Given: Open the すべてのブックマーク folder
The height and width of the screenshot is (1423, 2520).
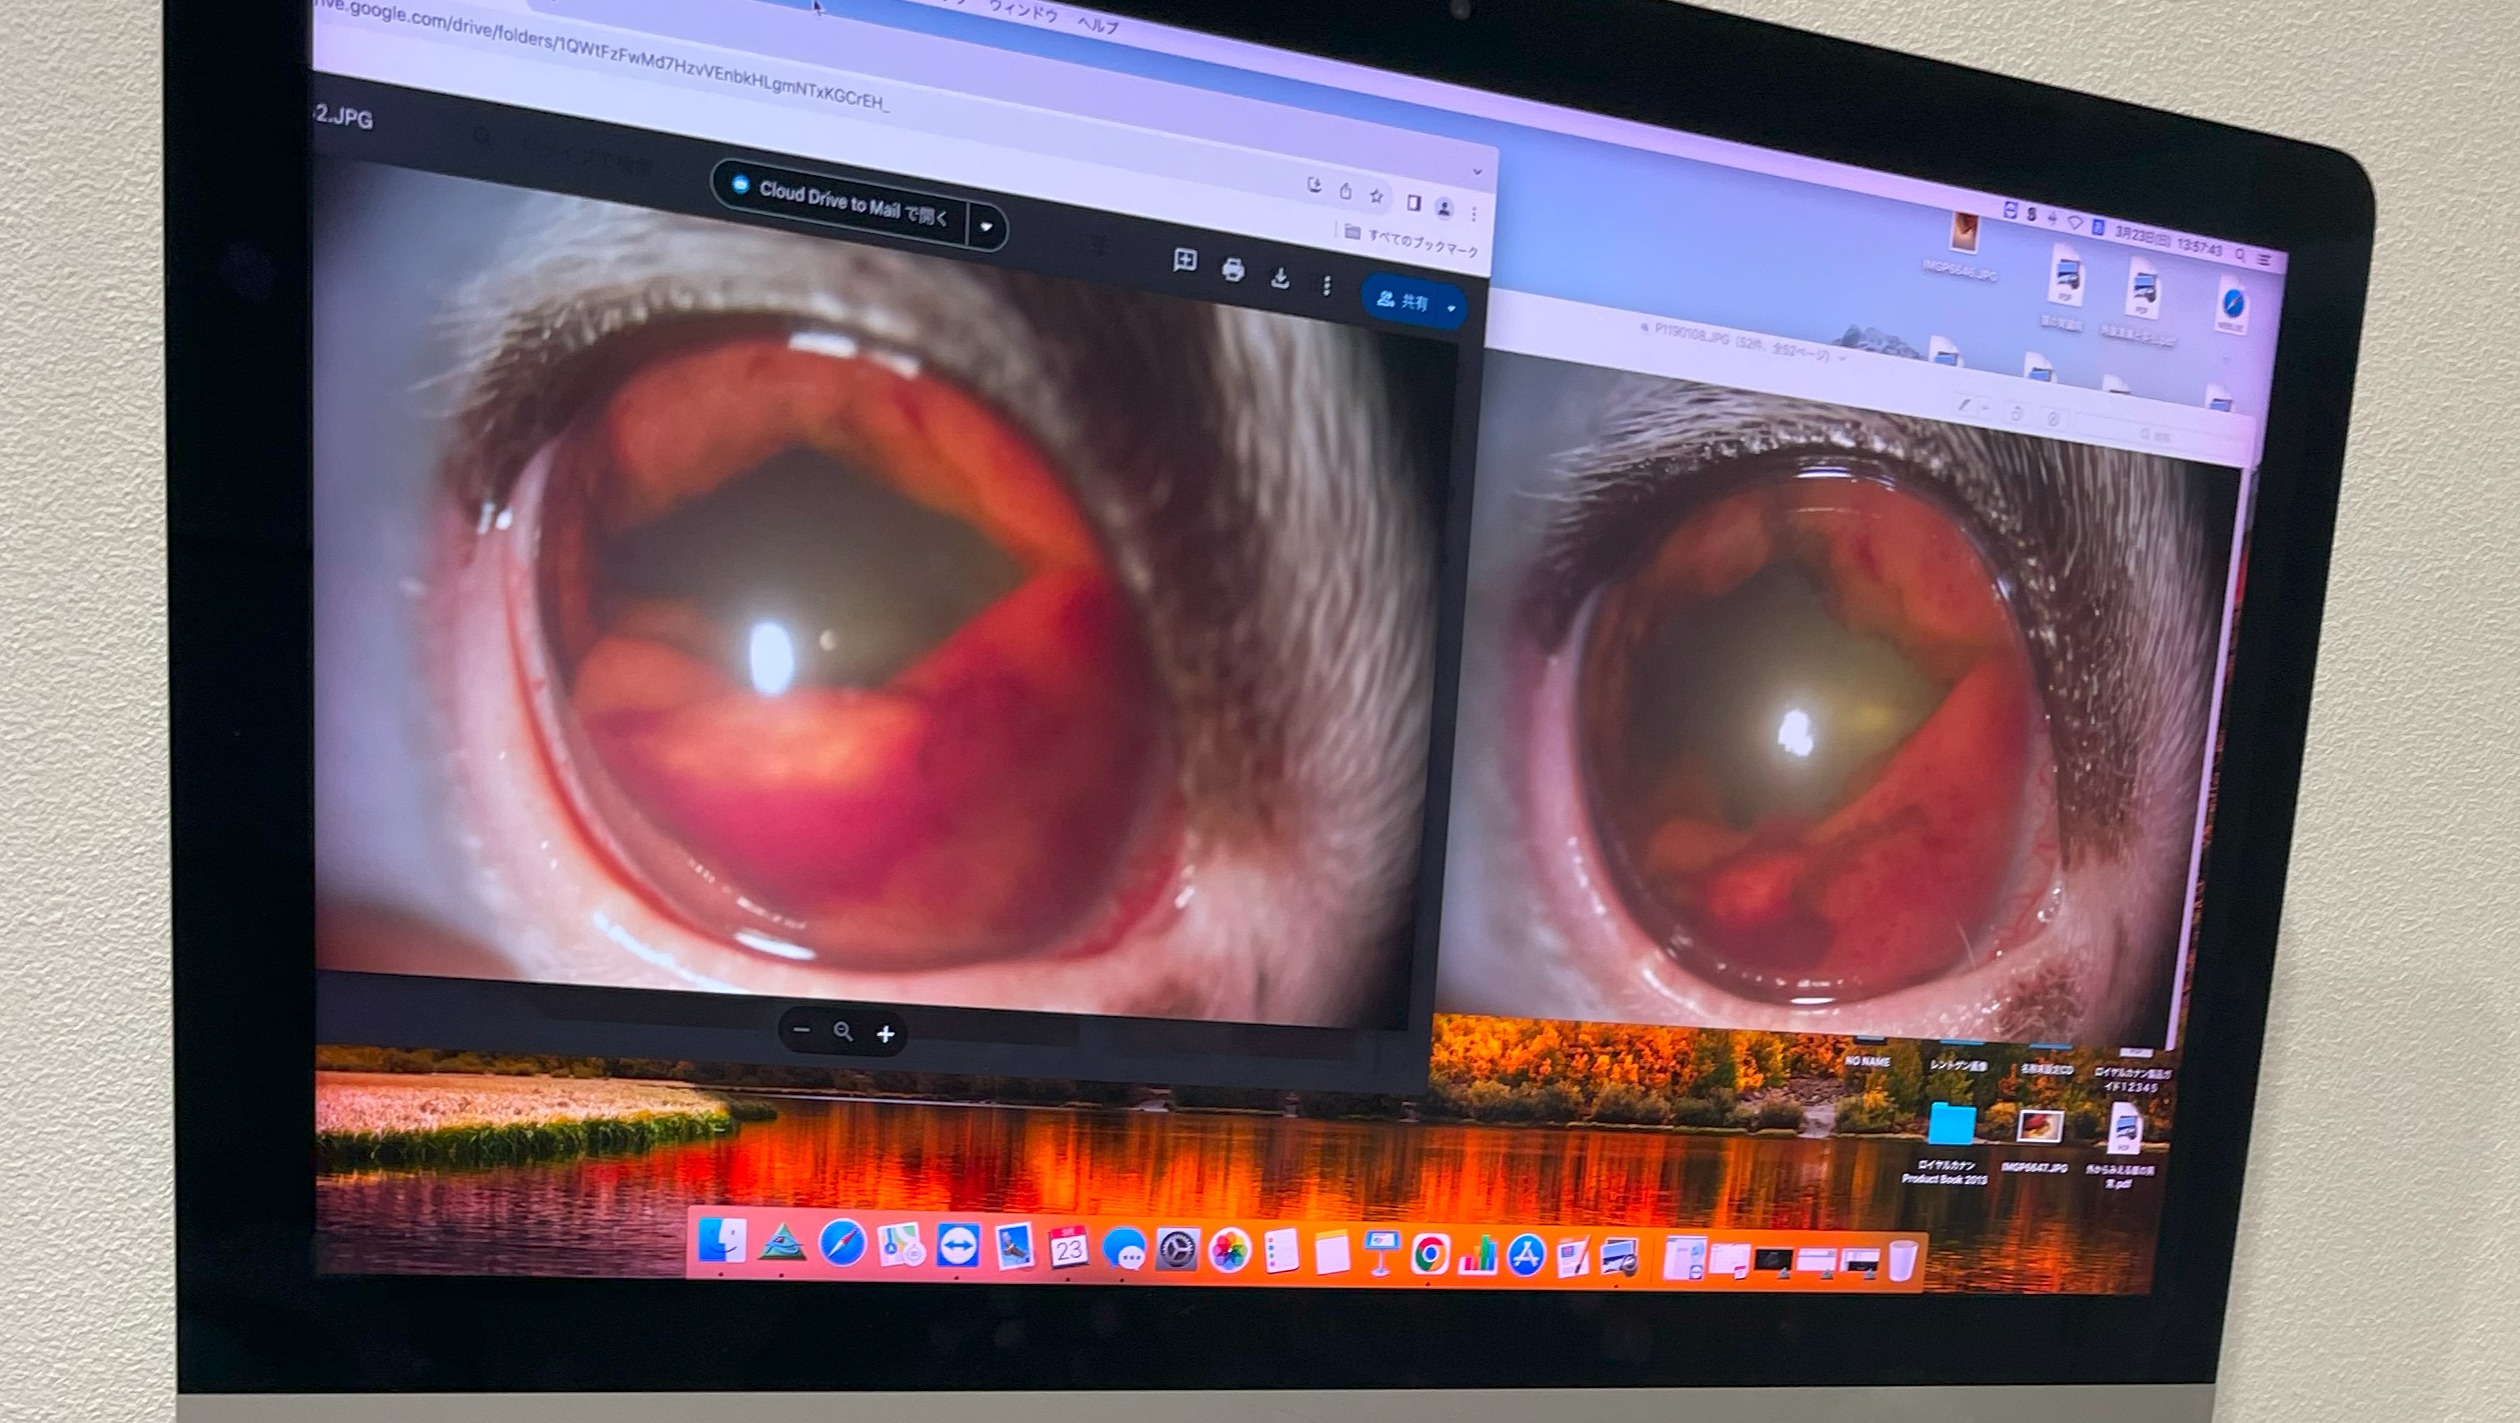Looking at the screenshot, I should pos(1411,240).
